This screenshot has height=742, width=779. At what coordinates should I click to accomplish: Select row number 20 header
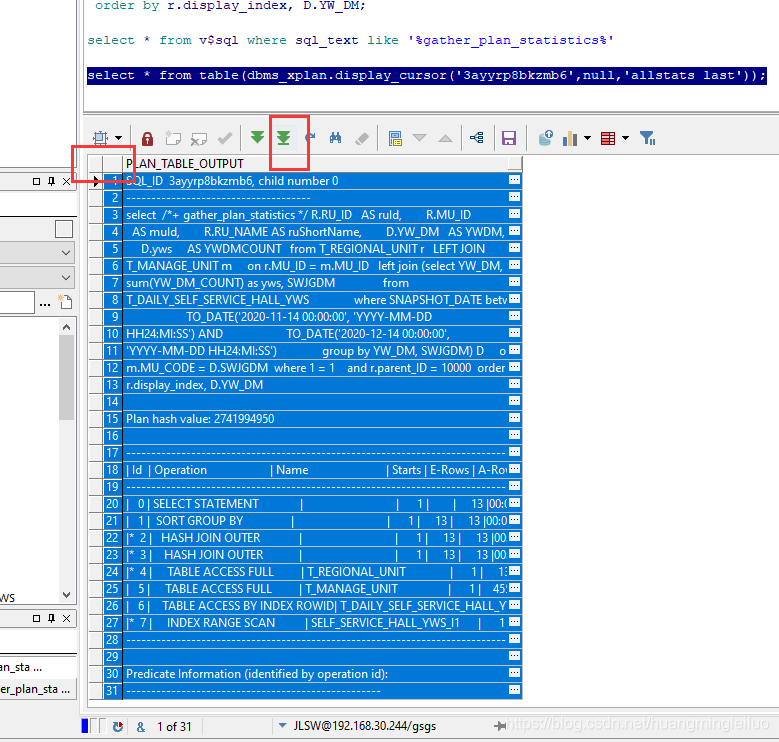(112, 504)
